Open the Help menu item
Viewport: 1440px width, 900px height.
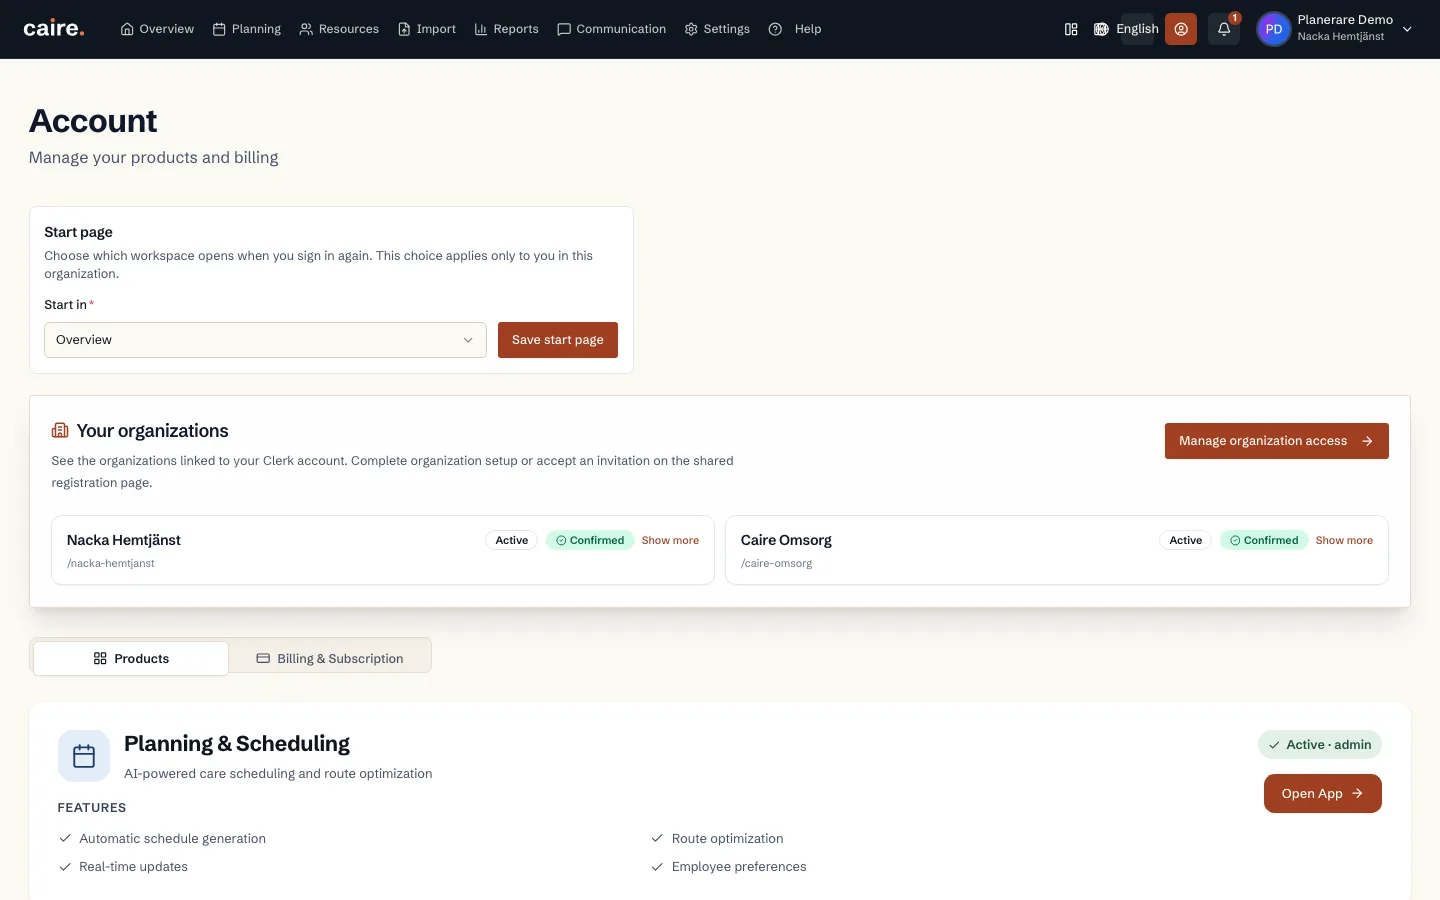pos(795,29)
